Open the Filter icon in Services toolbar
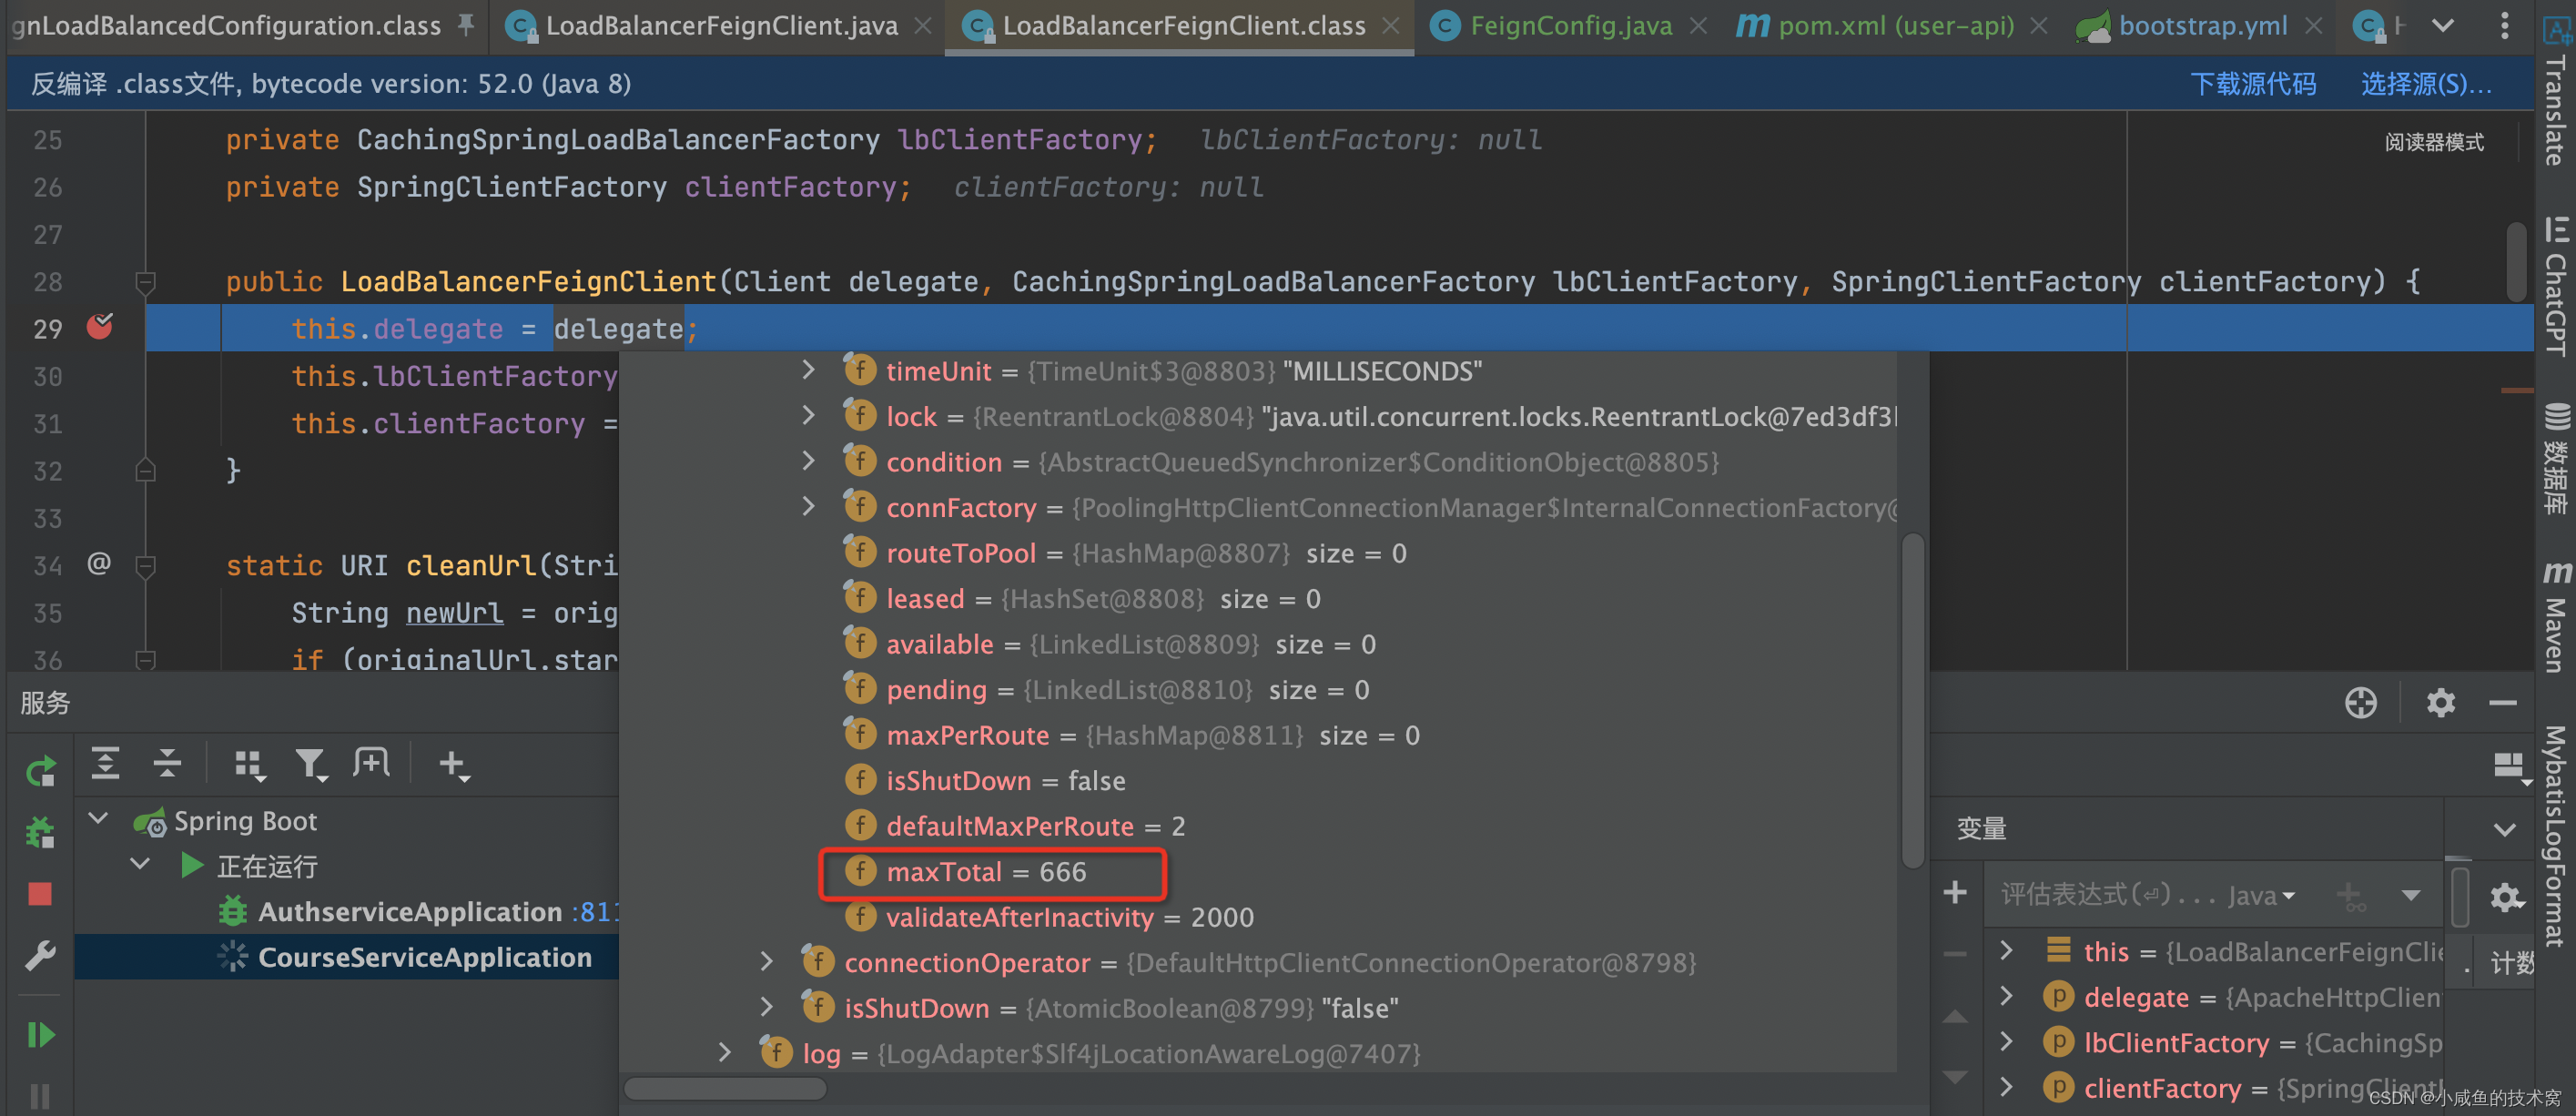The height and width of the screenshot is (1116, 2576). tap(311, 765)
